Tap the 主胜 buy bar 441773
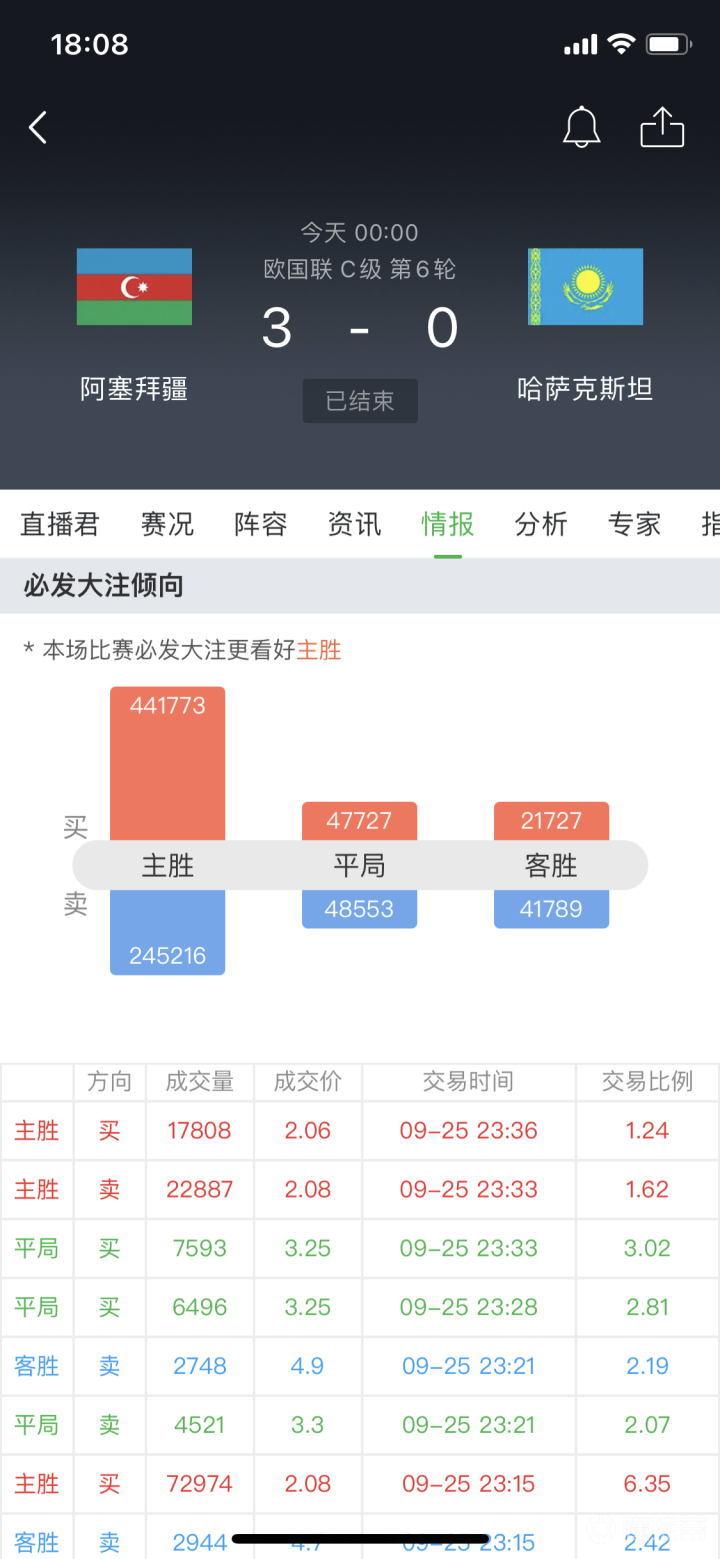 167,762
